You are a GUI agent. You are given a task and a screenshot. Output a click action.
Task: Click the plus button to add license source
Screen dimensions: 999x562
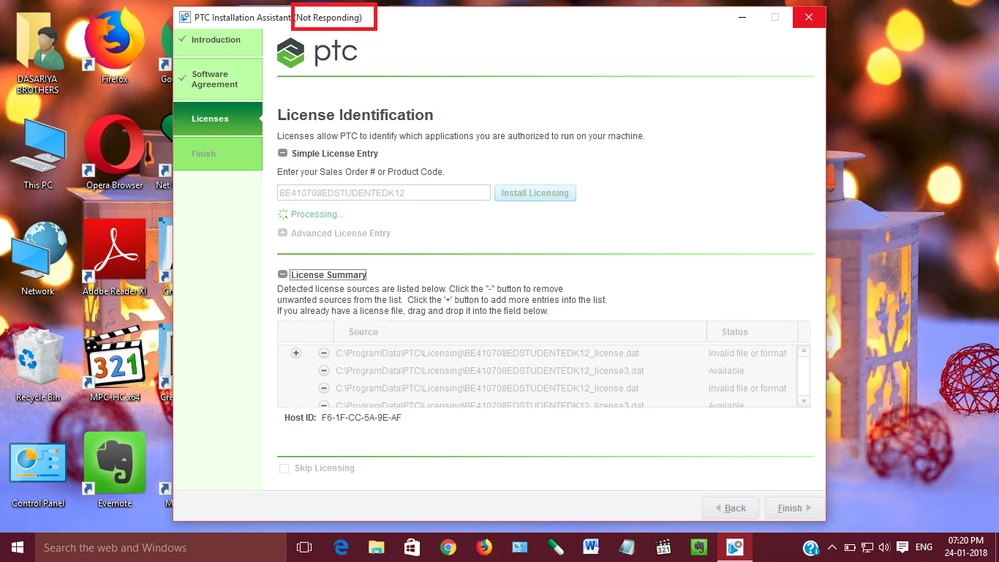tap(296, 353)
